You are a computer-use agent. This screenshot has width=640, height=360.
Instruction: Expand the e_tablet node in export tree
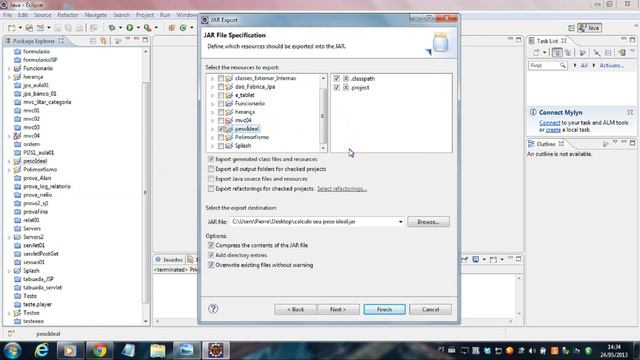(212, 95)
